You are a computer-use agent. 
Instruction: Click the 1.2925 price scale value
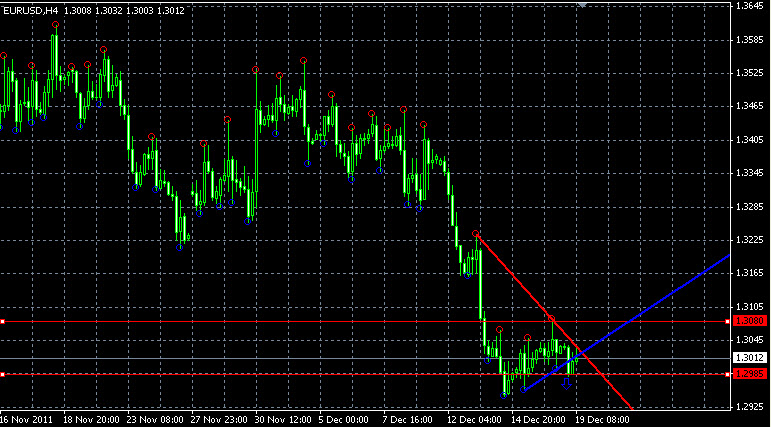750,408
